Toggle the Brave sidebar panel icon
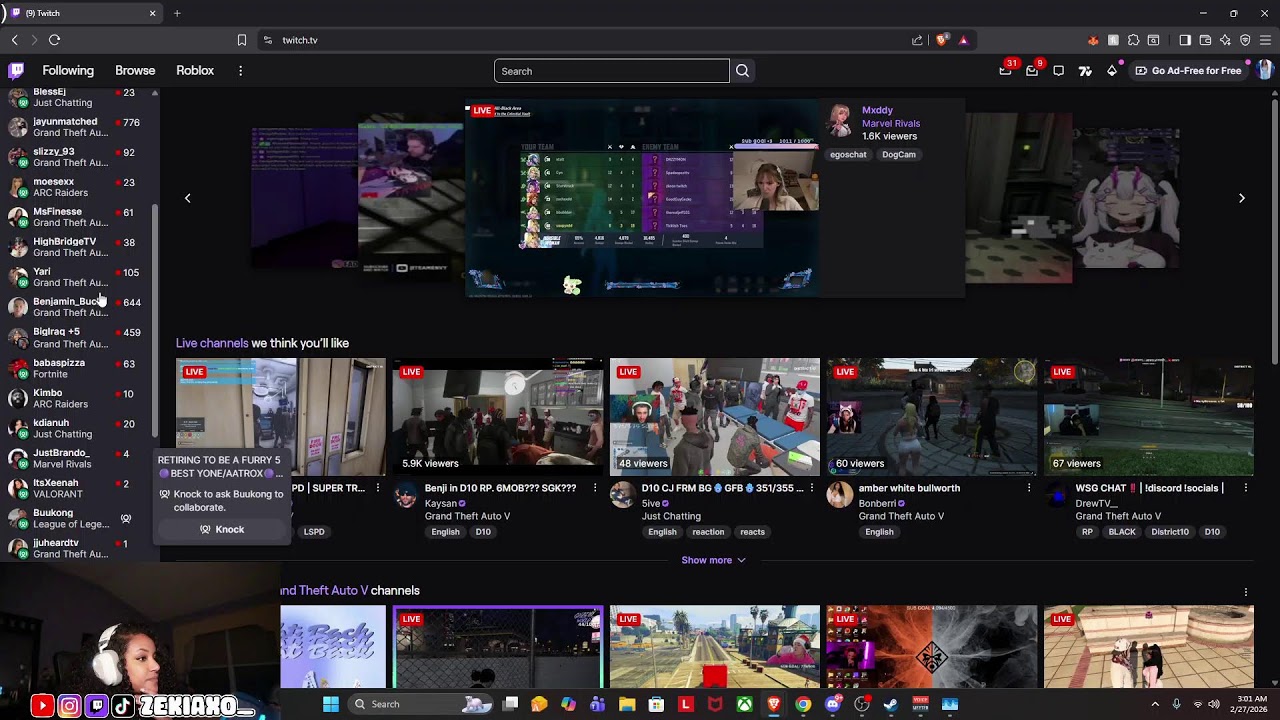This screenshot has width=1280, height=720. click(x=1185, y=40)
